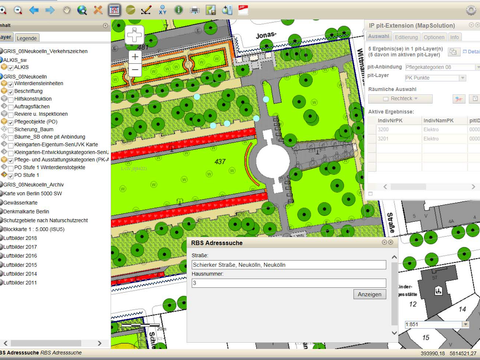
Task: Zoom in with the map plus button
Action: coord(135,57)
